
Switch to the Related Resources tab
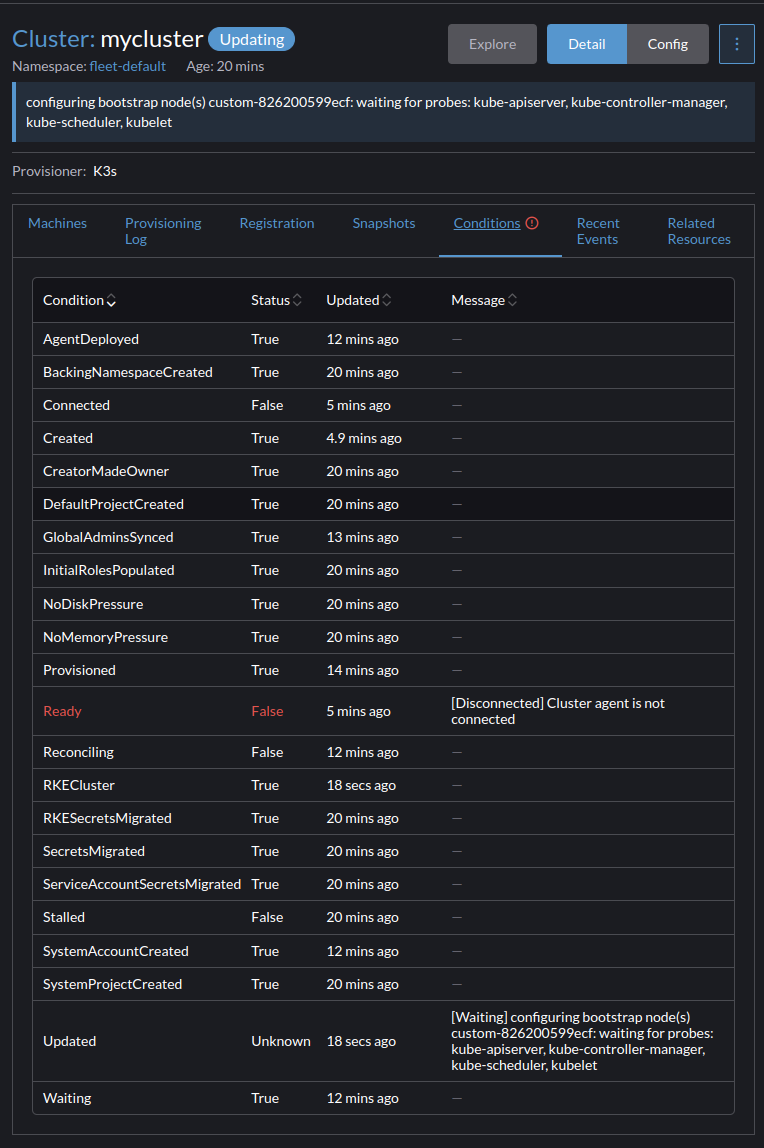[698, 231]
